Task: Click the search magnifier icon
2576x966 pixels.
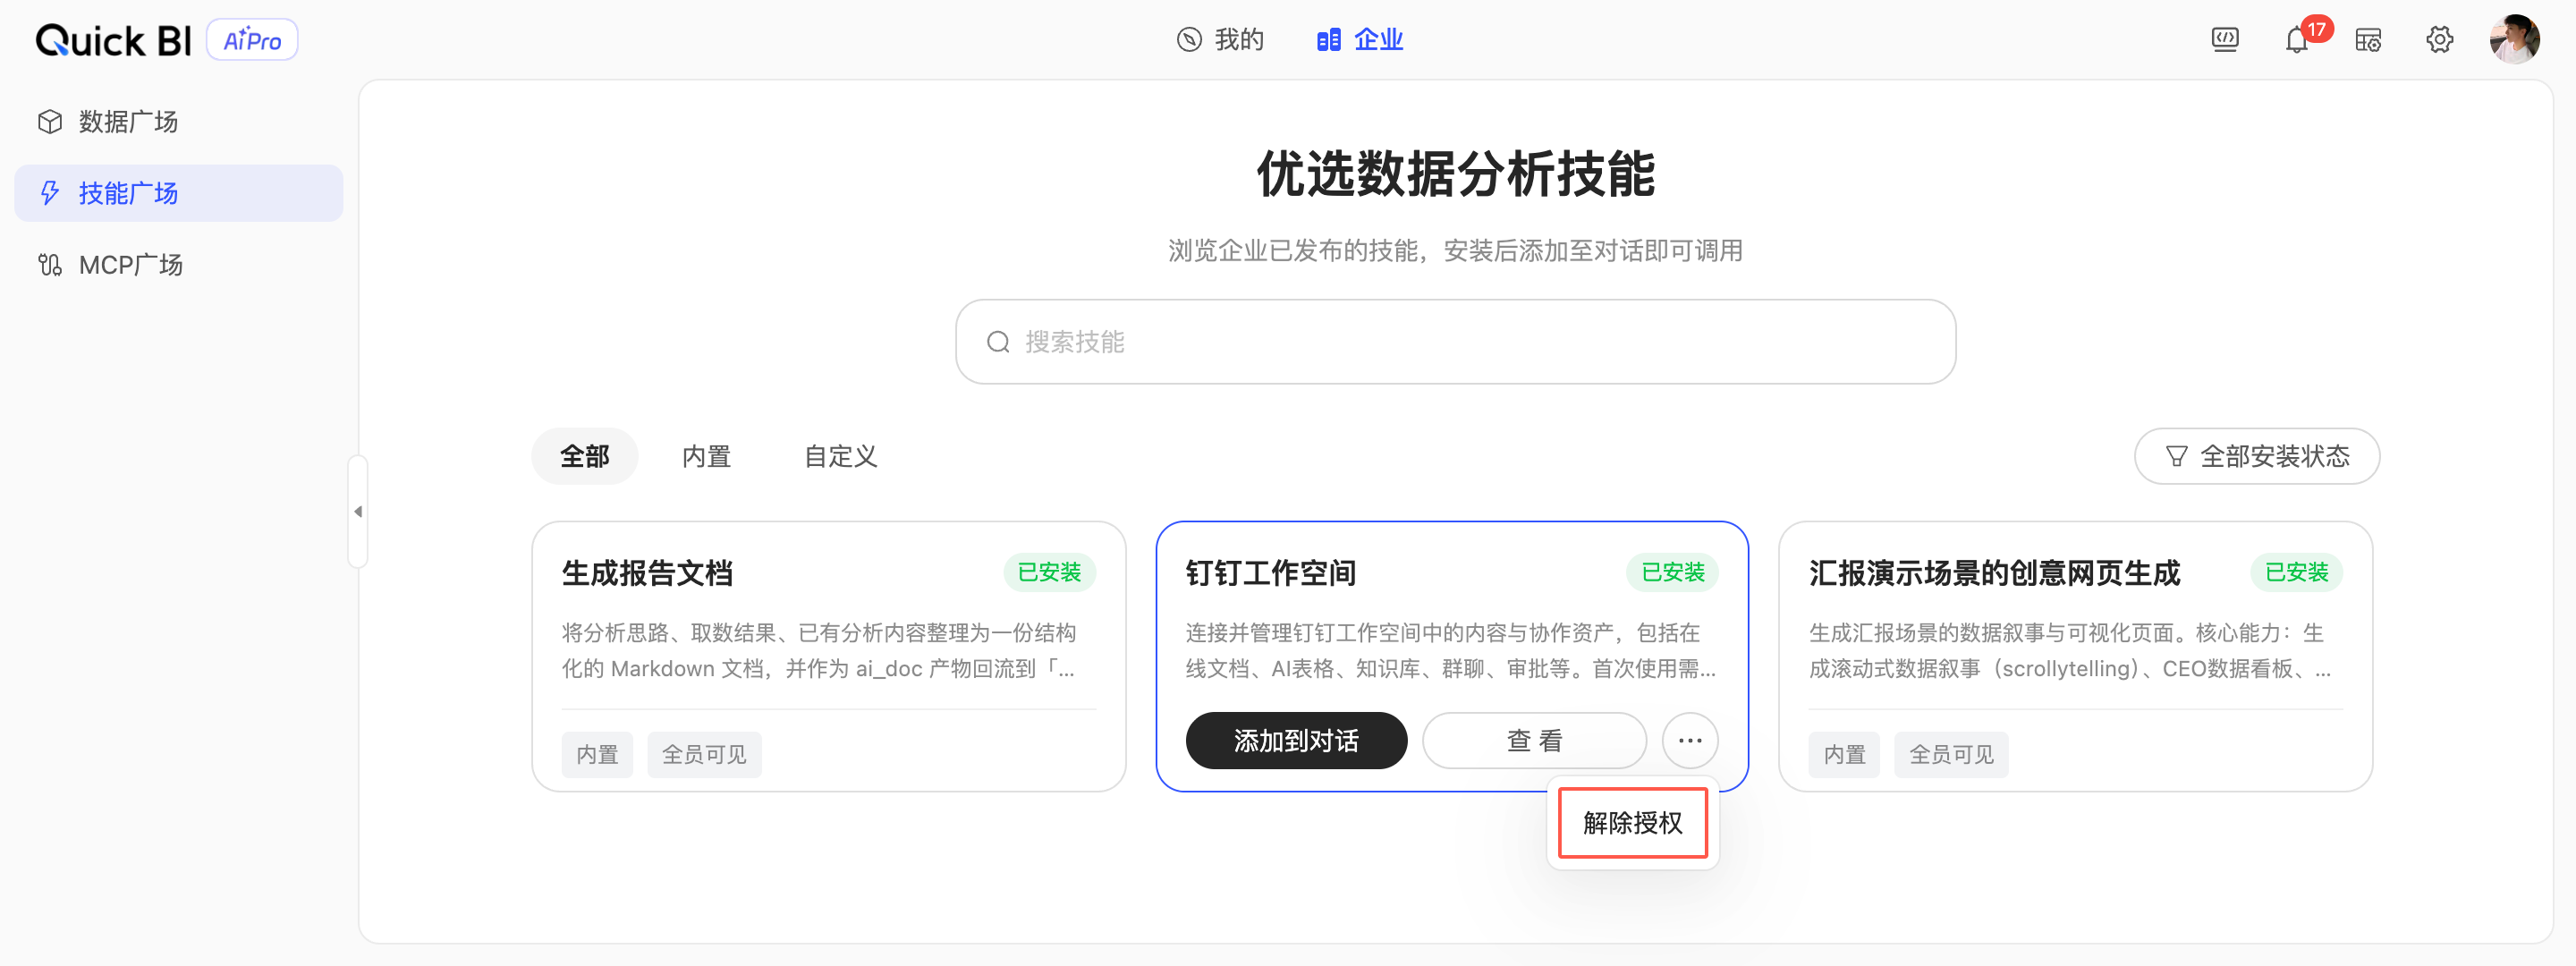Action: pos(998,342)
